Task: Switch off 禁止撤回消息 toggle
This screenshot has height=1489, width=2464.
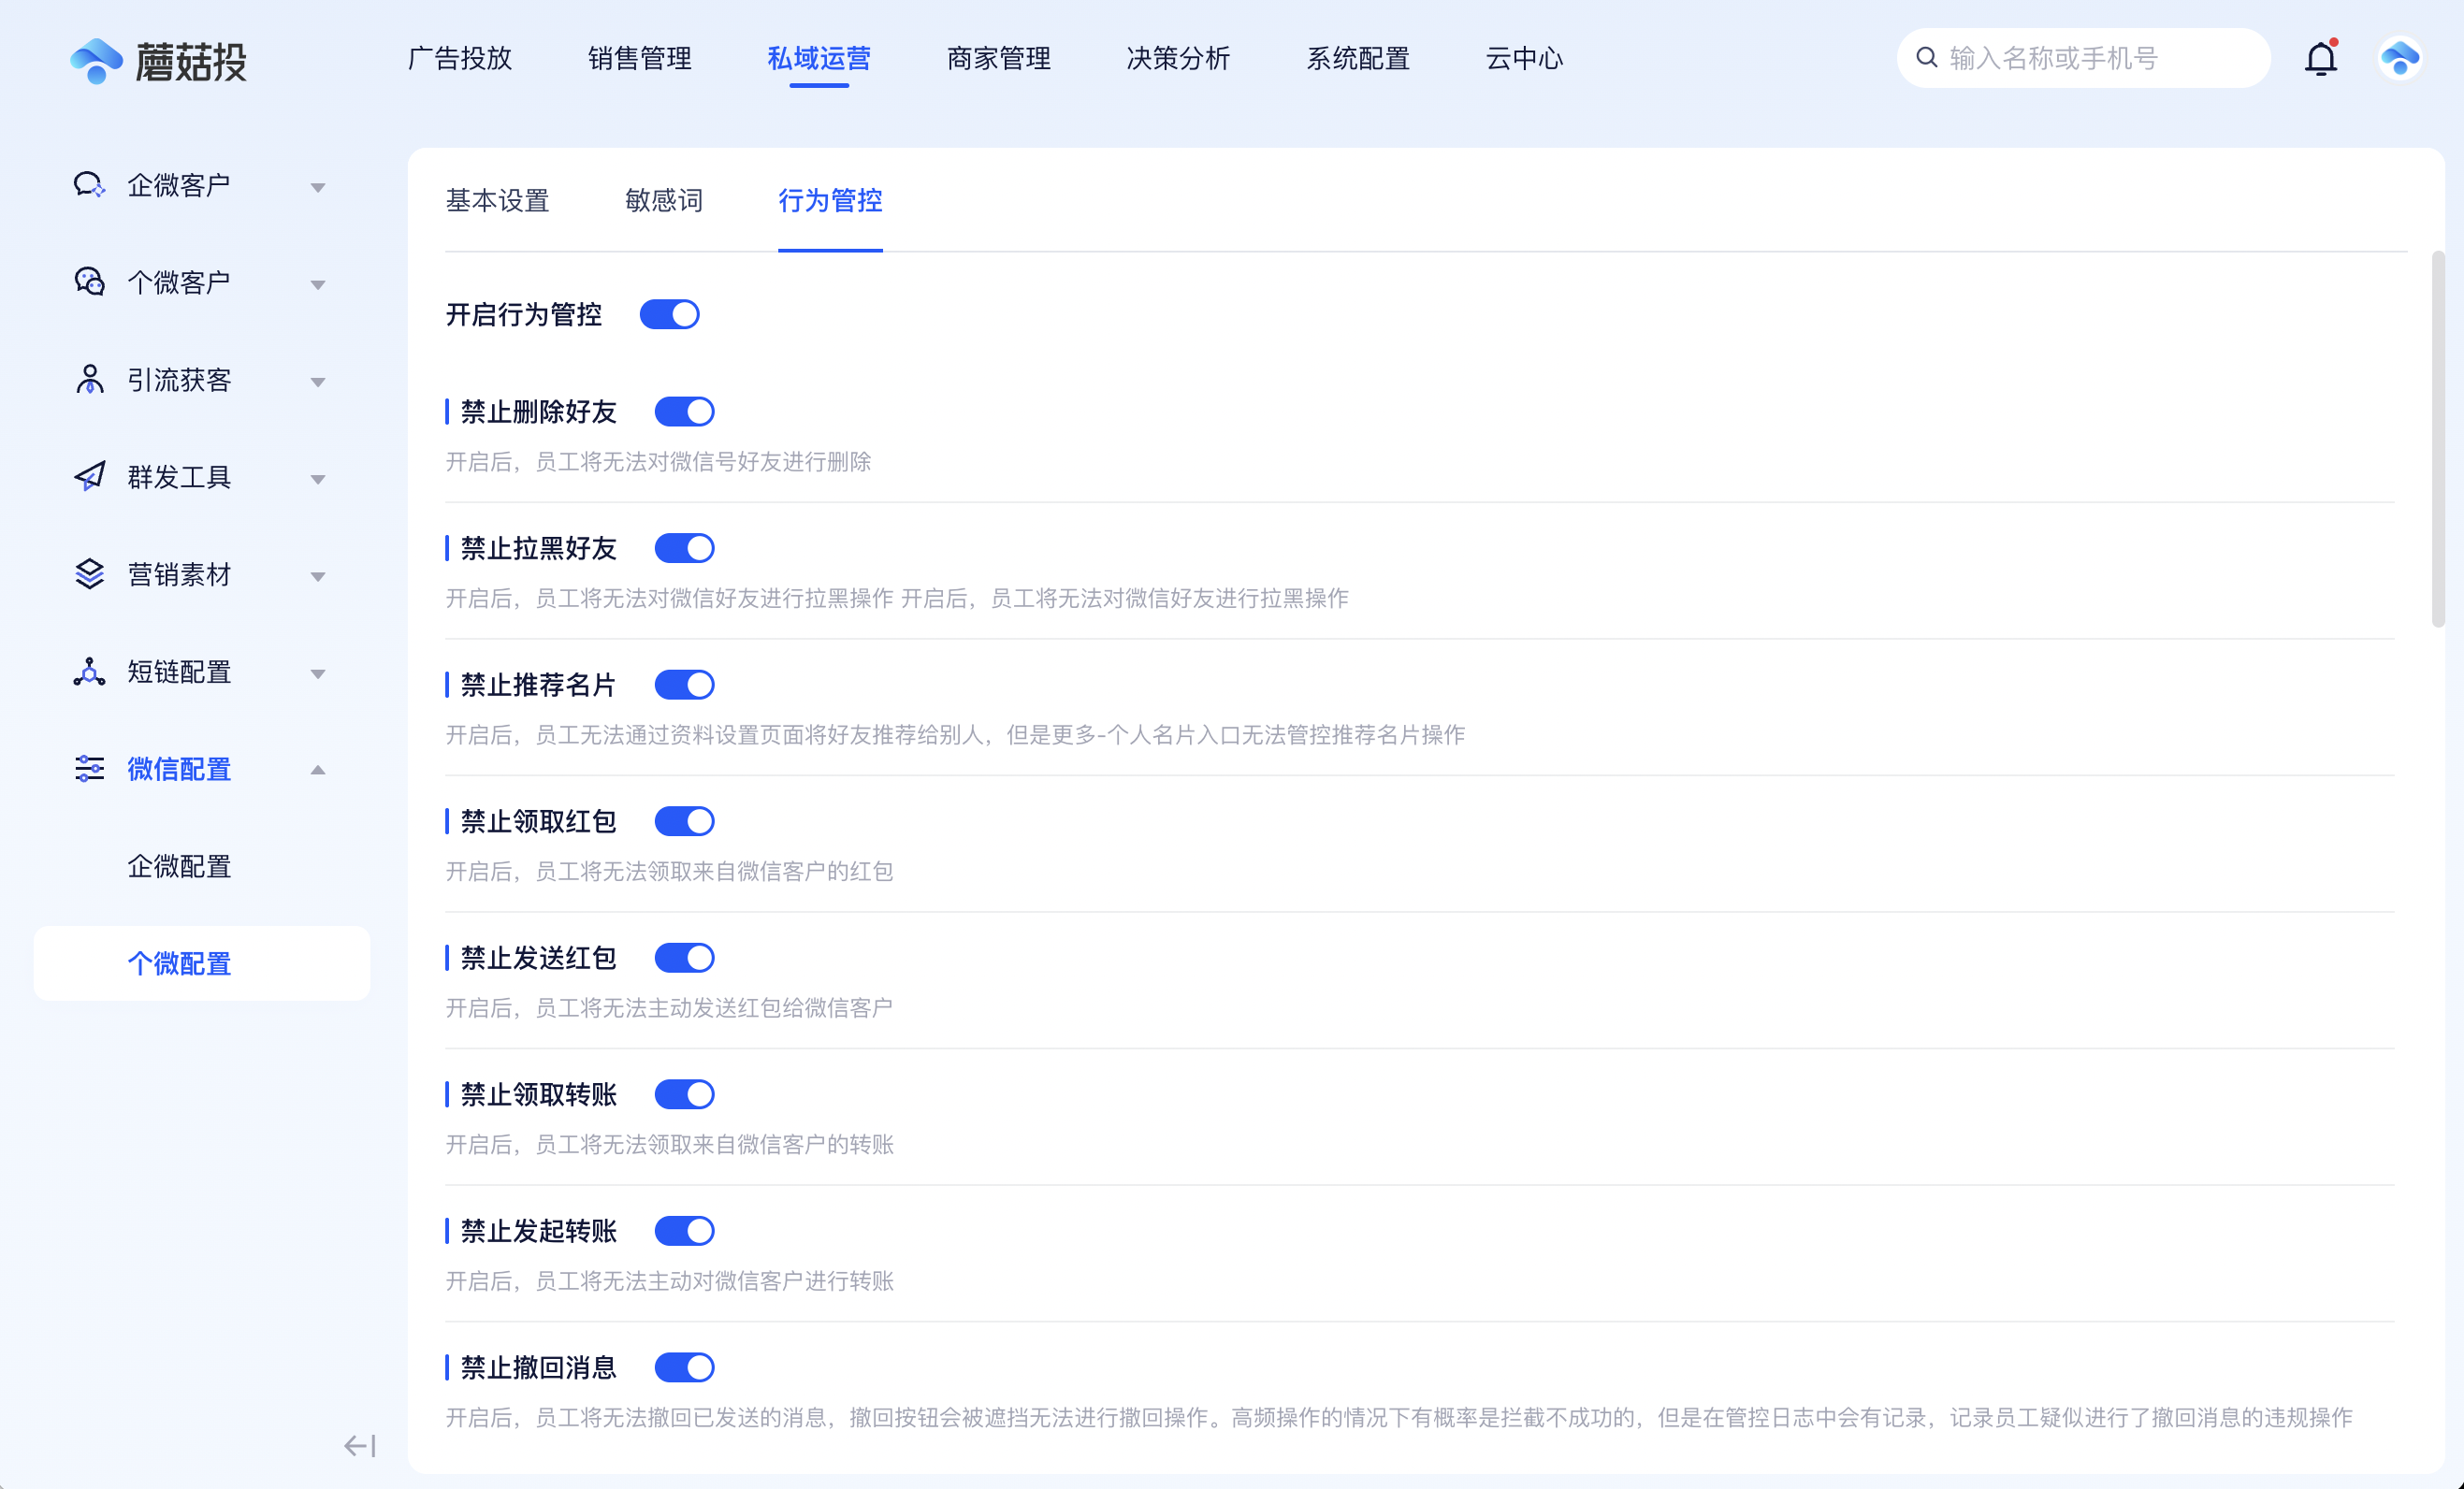Action: [684, 1367]
